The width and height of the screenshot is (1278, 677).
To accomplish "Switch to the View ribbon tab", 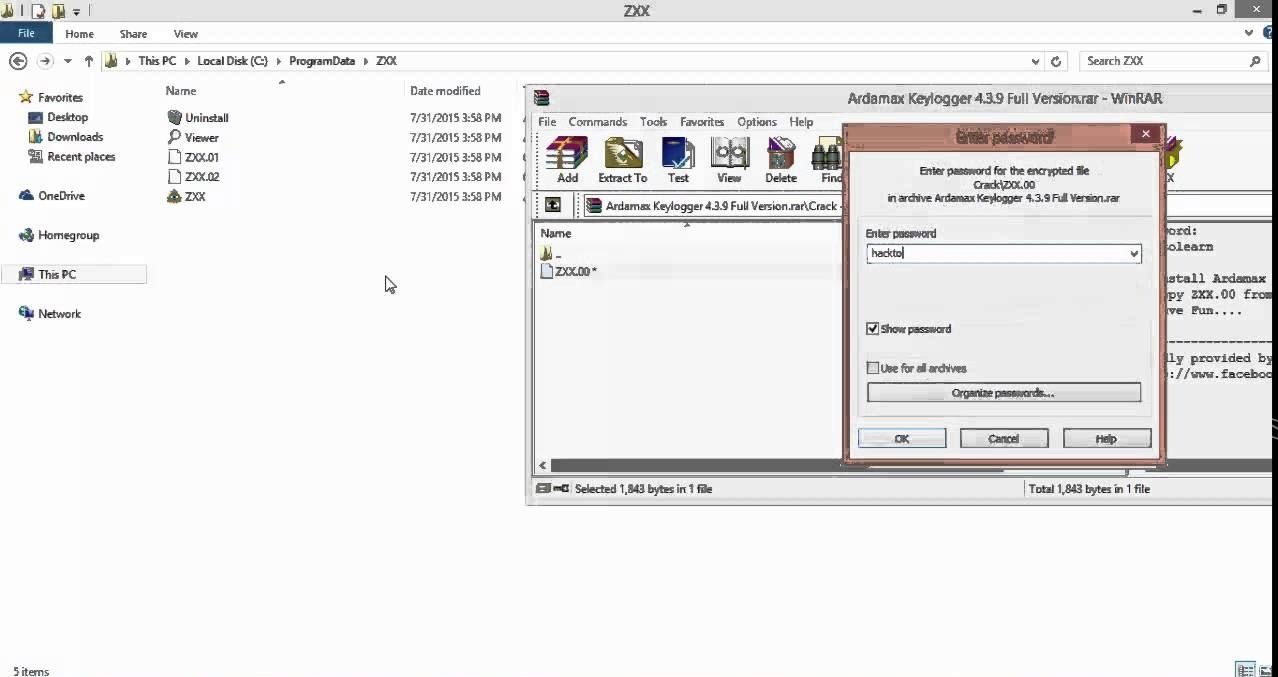I will [x=186, y=33].
